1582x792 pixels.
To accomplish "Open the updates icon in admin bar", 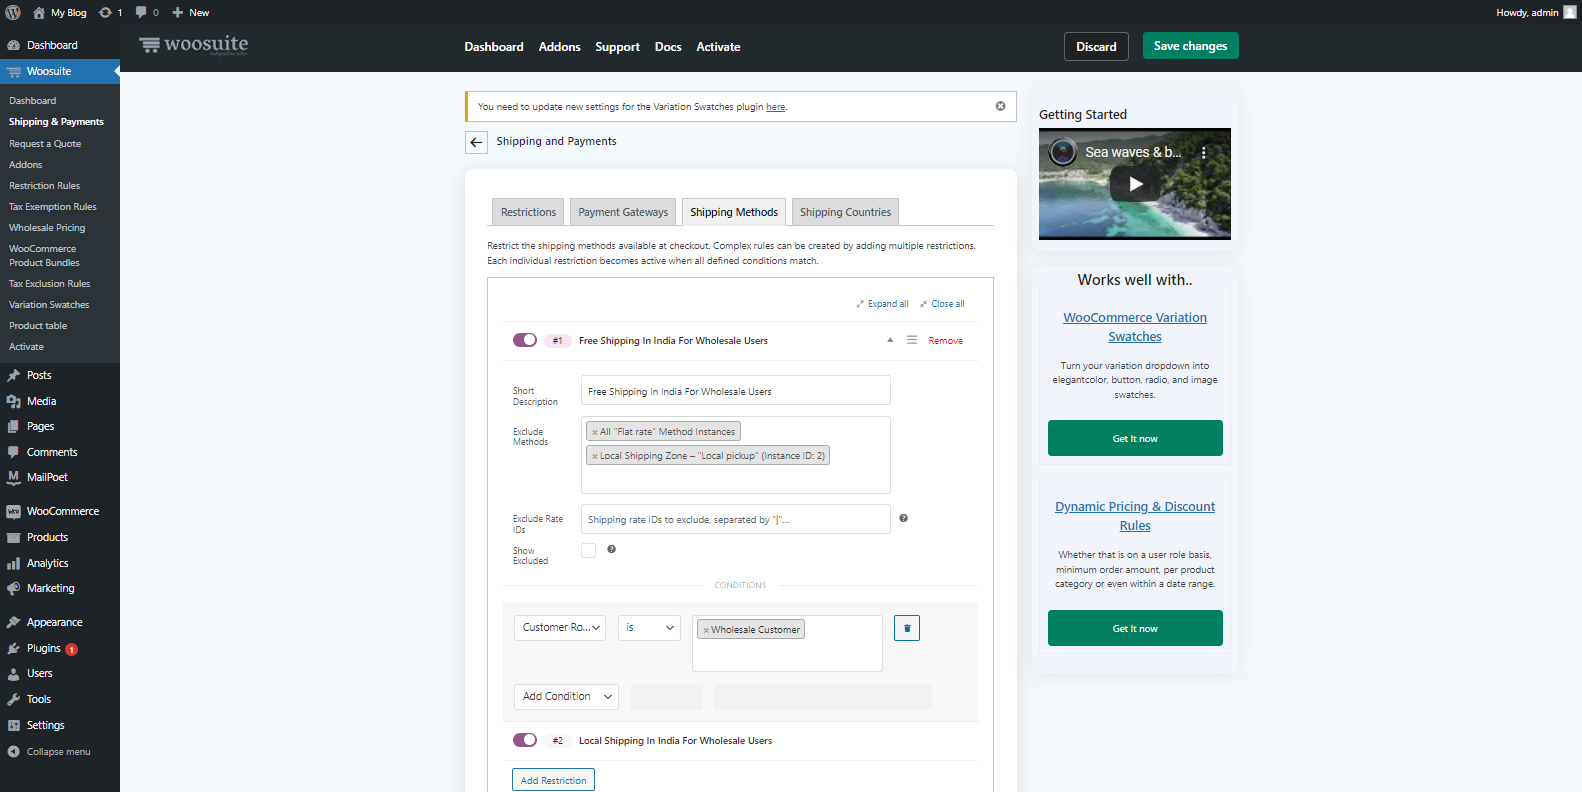I will [x=105, y=12].
